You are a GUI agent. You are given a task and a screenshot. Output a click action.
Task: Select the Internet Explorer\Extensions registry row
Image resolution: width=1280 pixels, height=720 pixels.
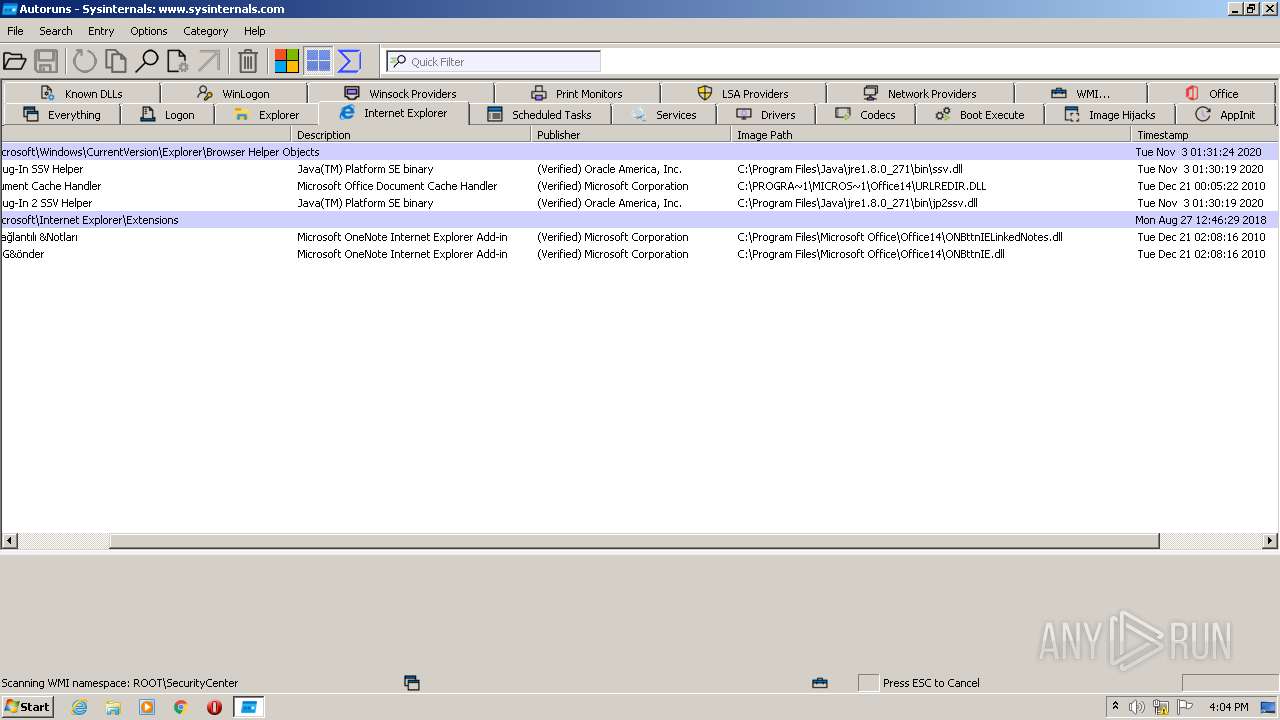click(639, 220)
